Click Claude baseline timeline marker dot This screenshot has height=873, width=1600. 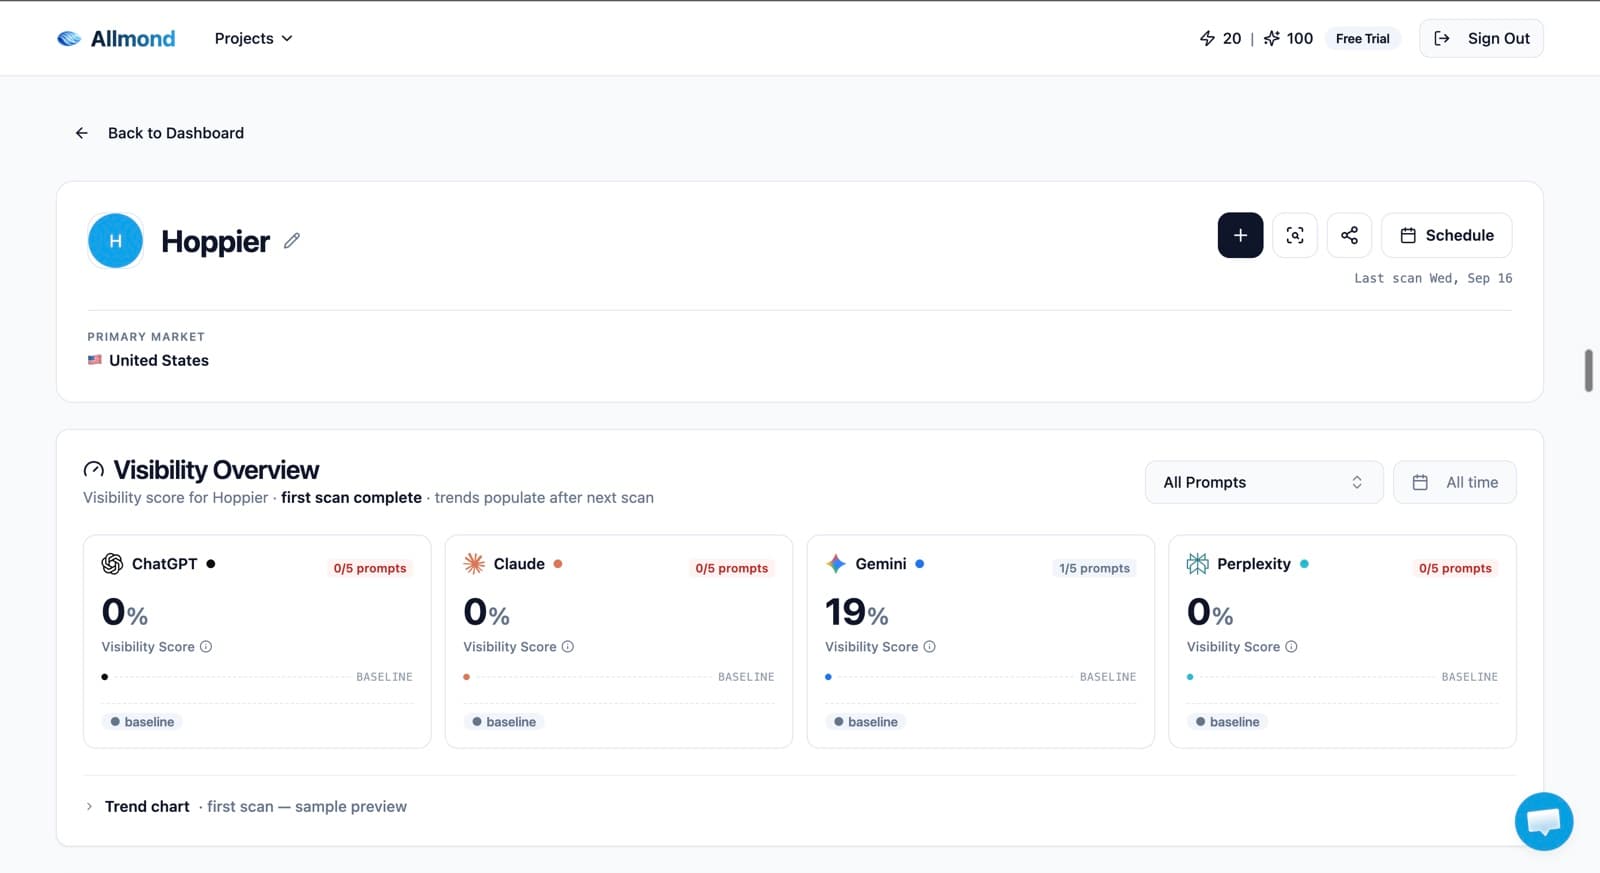[467, 677]
